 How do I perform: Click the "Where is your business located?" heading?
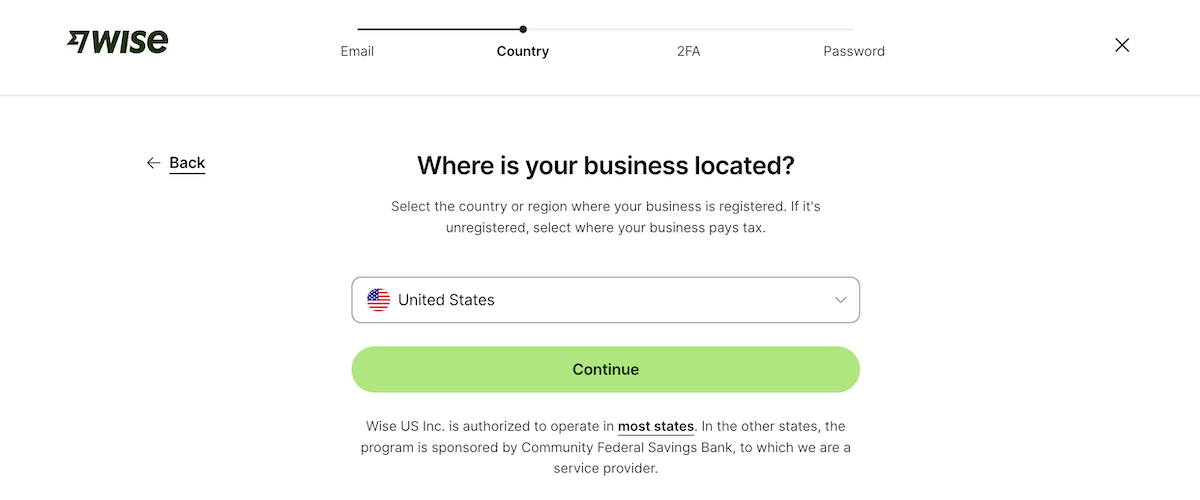coord(605,165)
